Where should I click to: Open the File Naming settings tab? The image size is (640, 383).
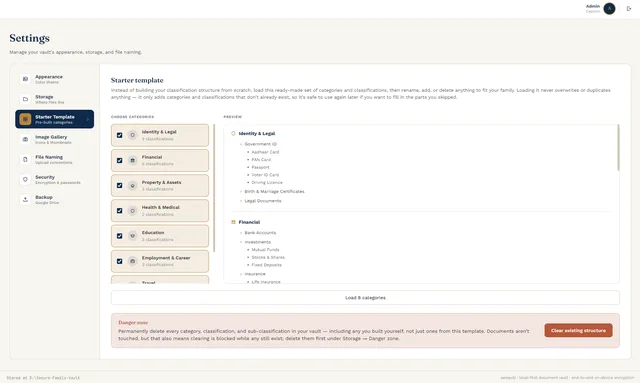(55, 159)
